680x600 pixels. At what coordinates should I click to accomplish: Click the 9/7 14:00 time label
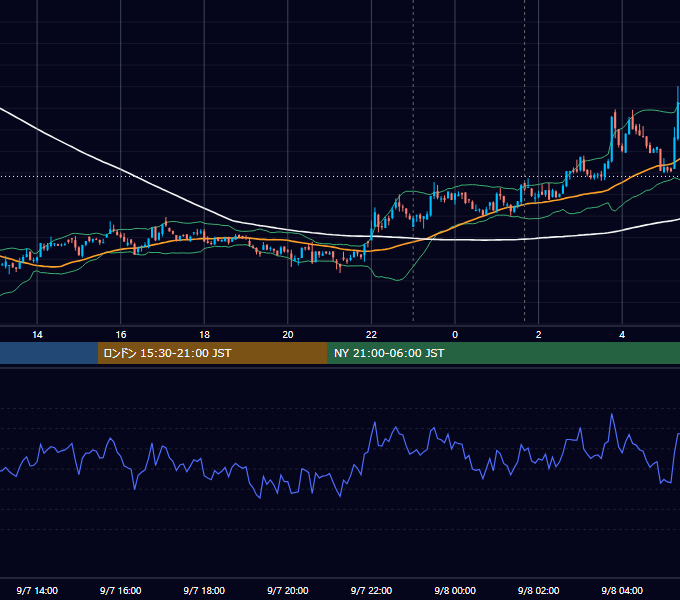pos(37,590)
